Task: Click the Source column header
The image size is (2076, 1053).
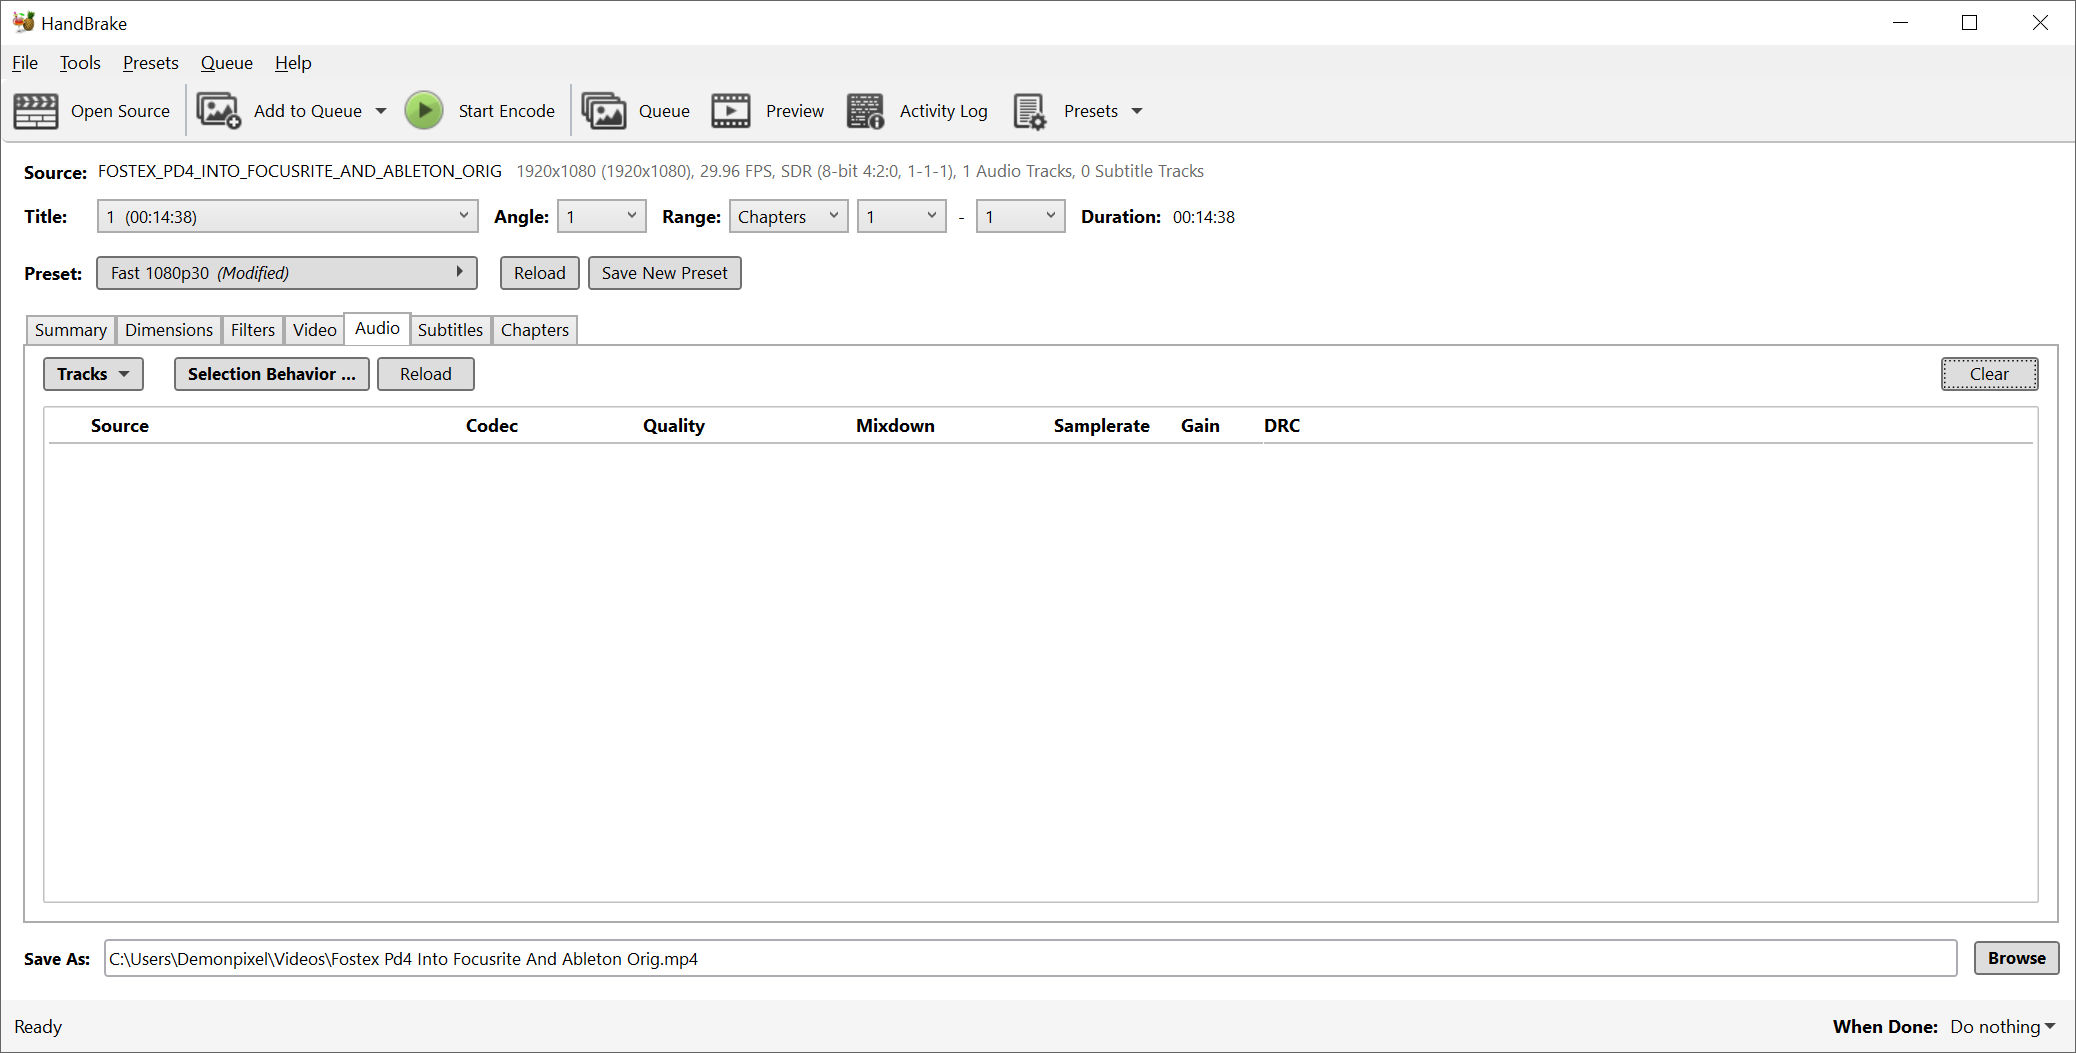Action: pyautogui.click(x=120, y=426)
